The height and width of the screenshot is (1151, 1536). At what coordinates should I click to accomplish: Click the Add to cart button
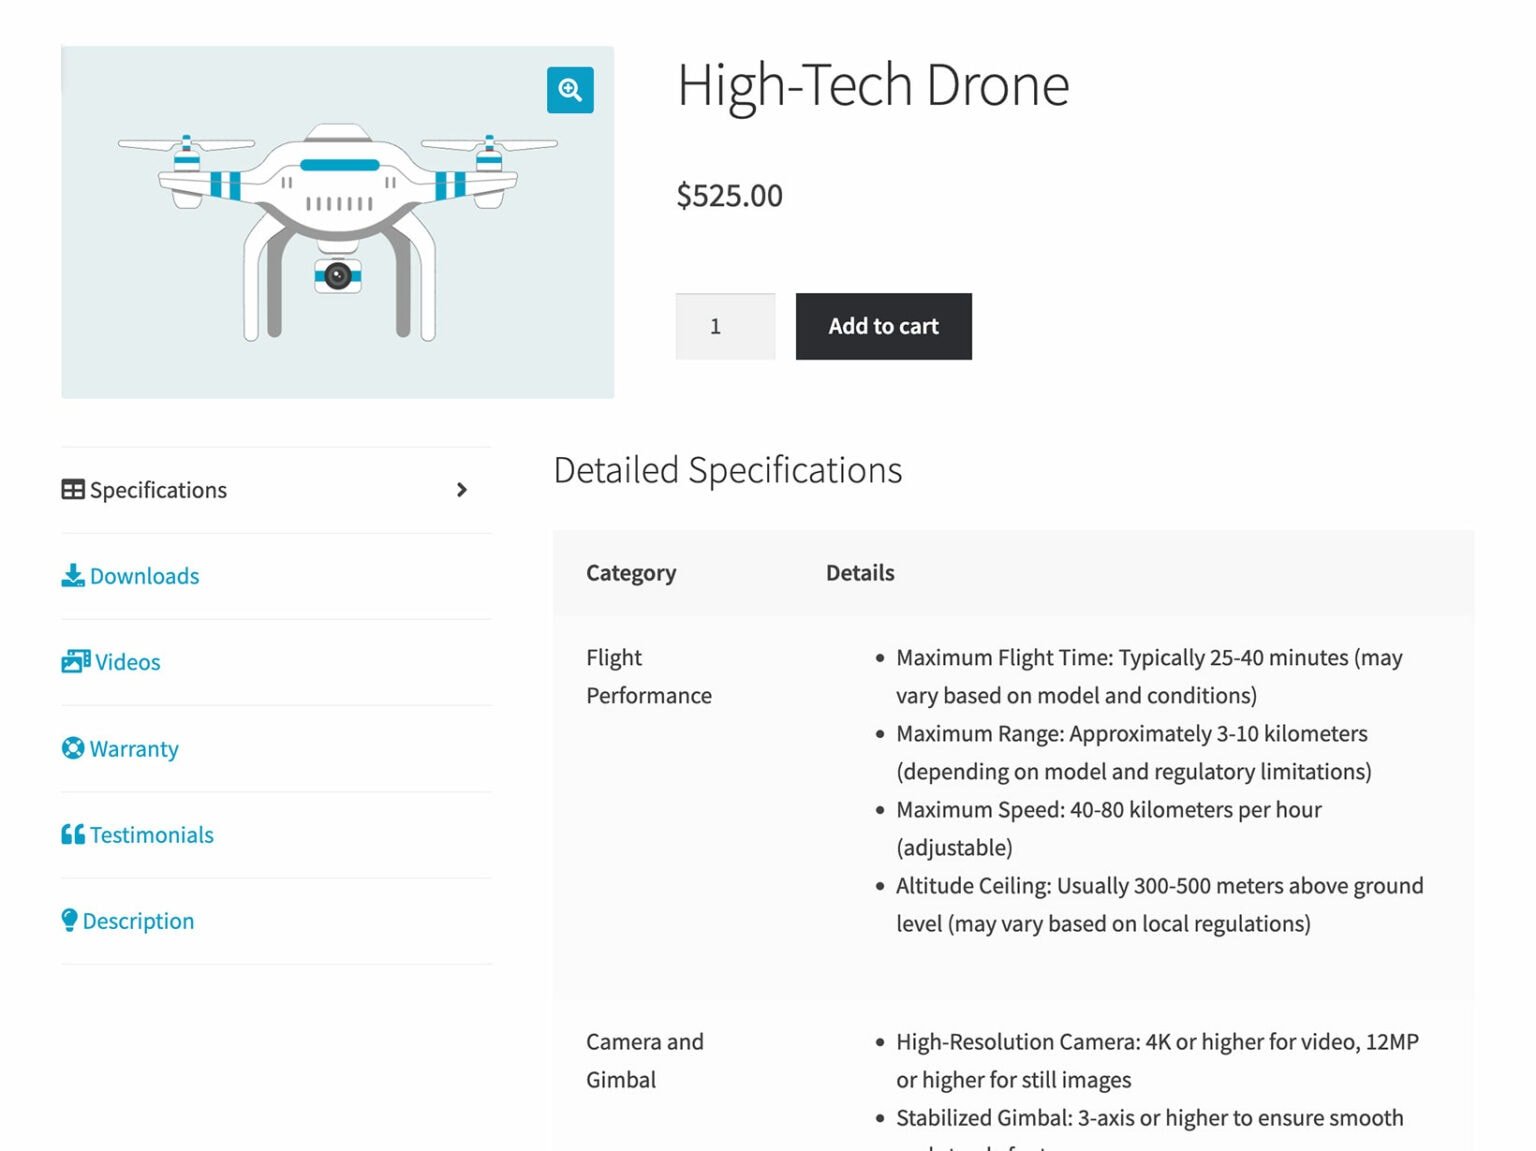883,326
